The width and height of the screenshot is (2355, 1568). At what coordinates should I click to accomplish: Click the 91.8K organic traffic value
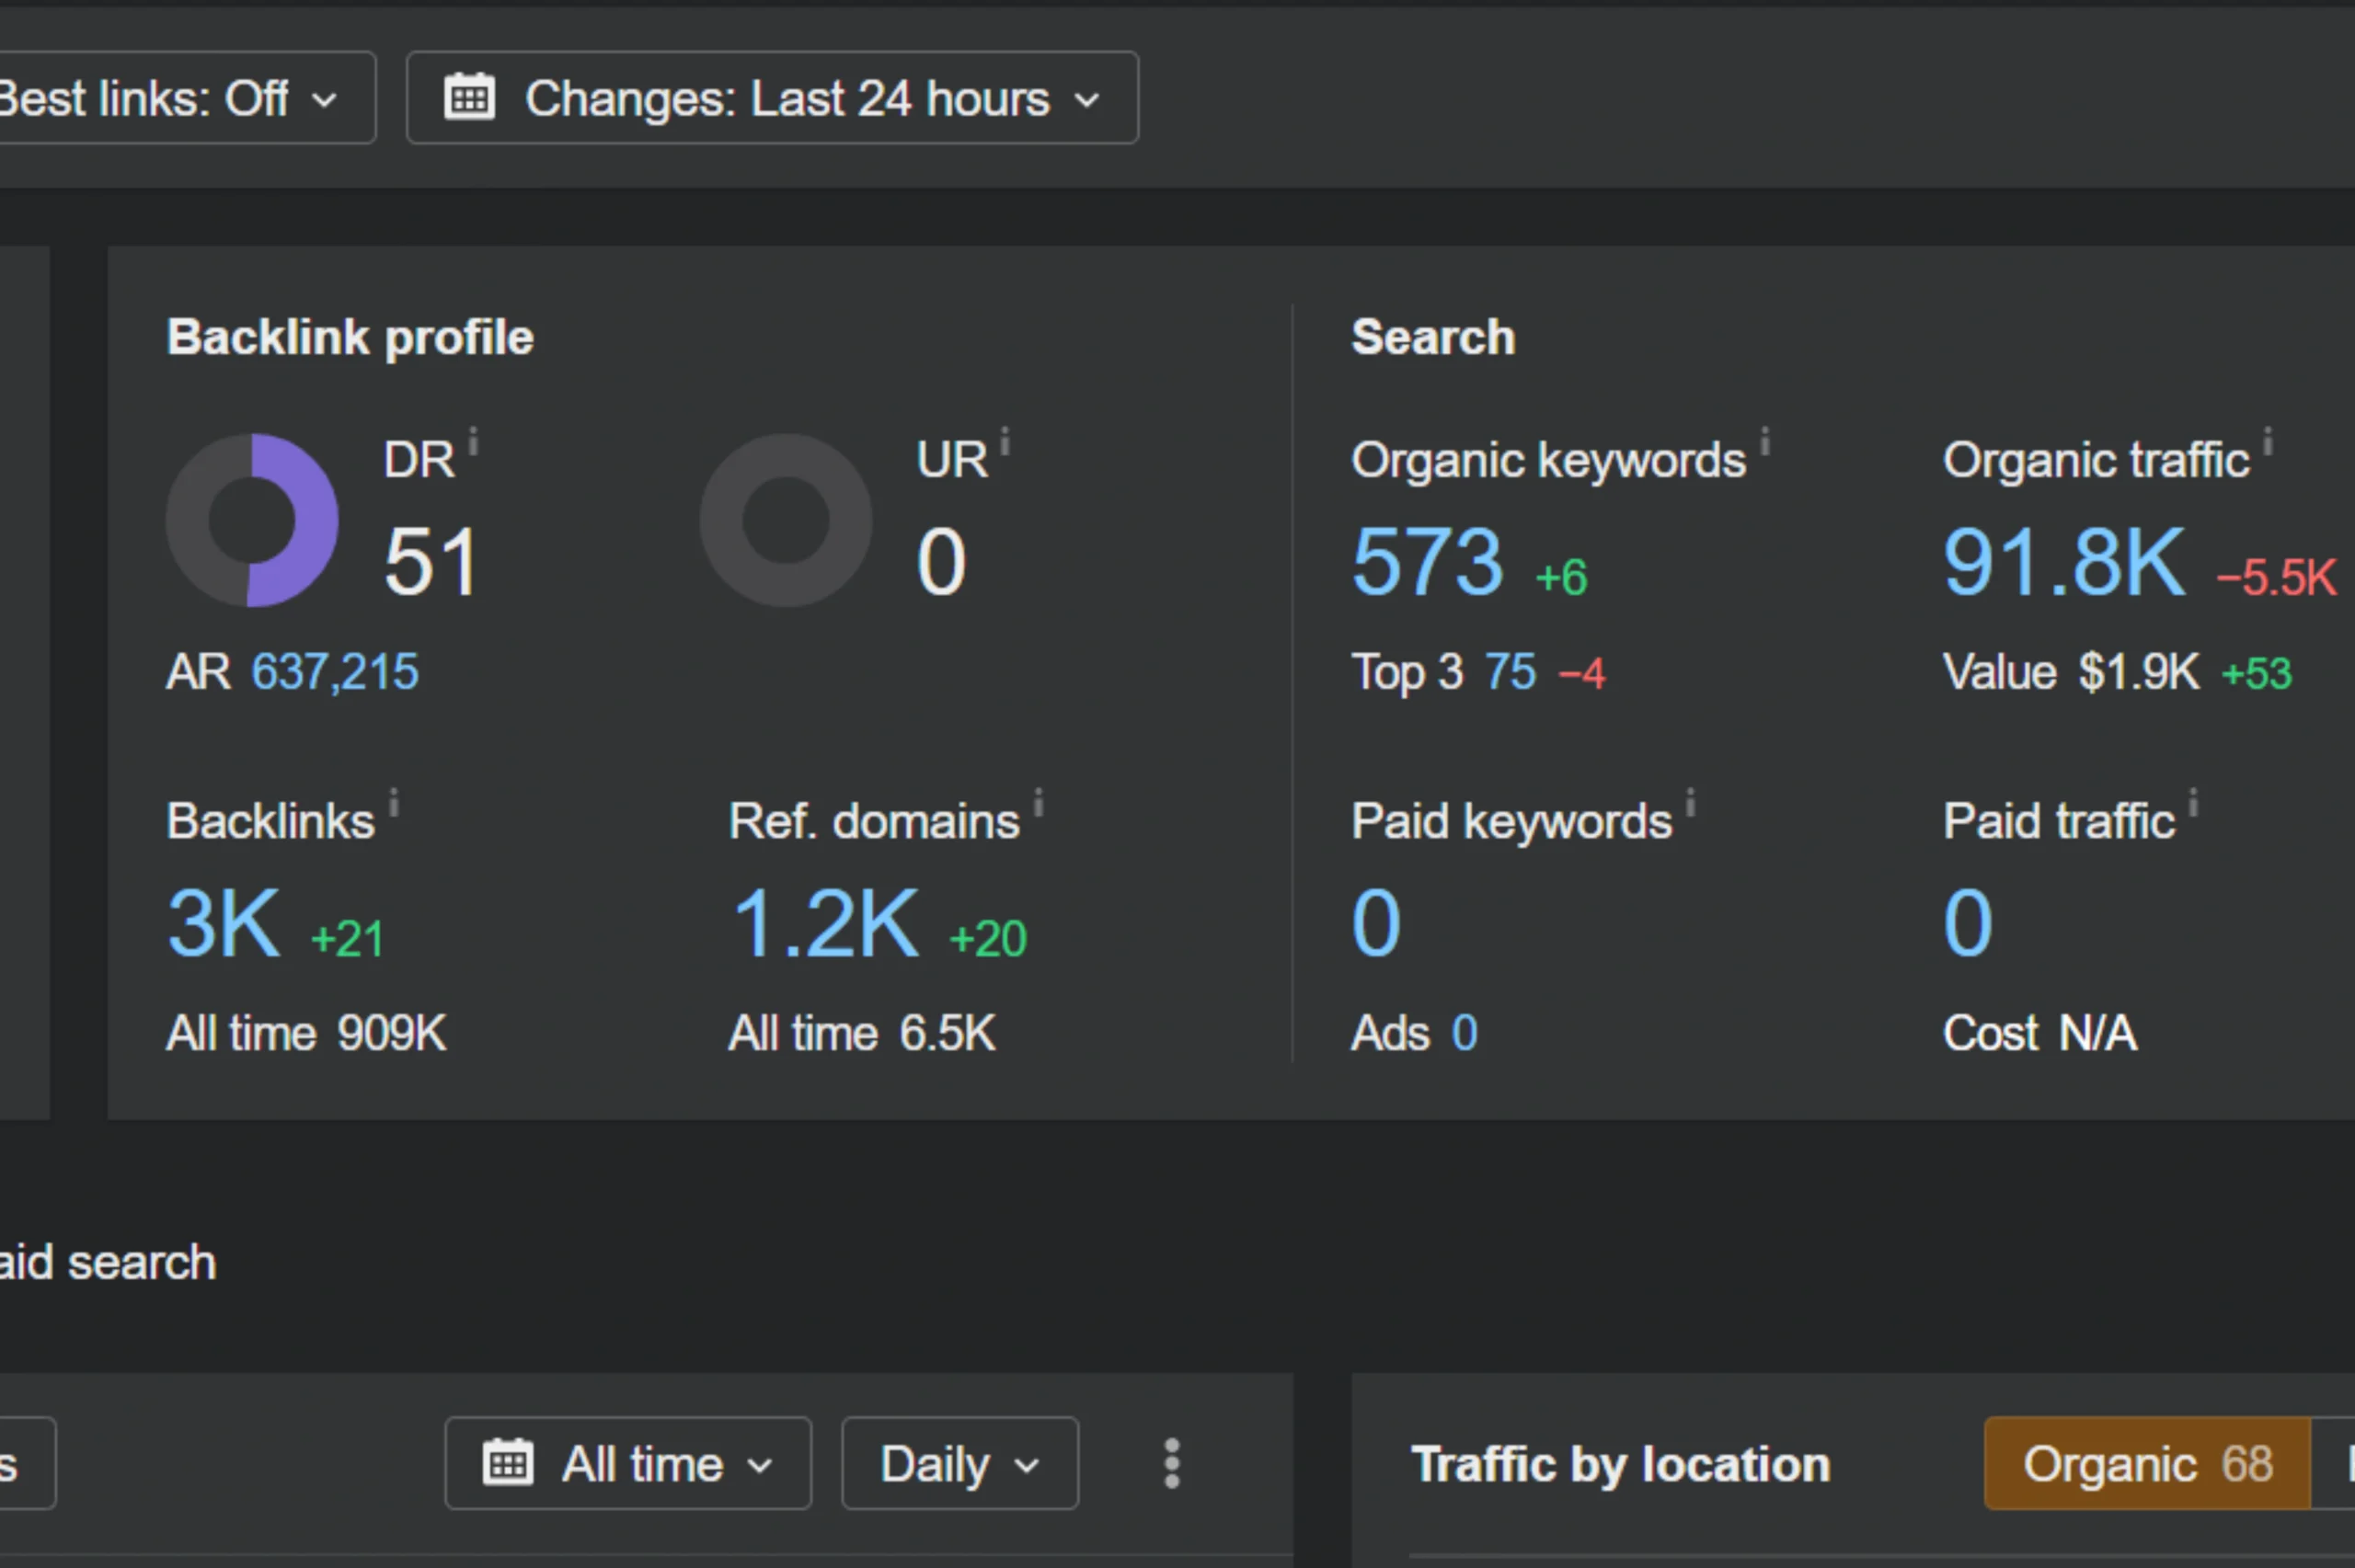[2064, 562]
